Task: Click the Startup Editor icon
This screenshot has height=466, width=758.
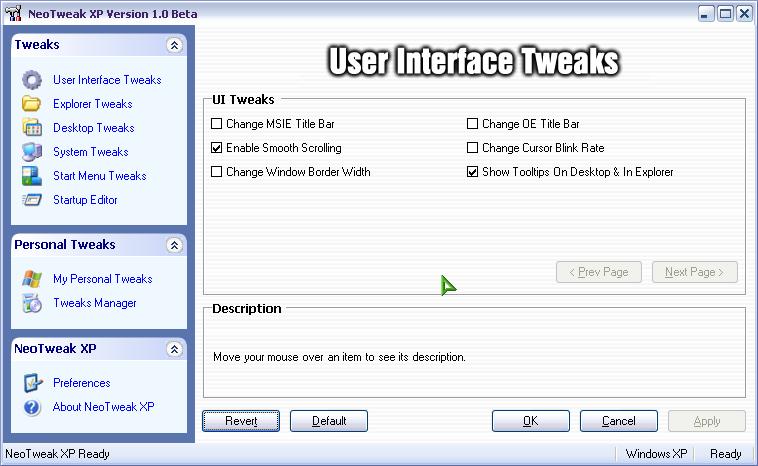Action: [32, 200]
